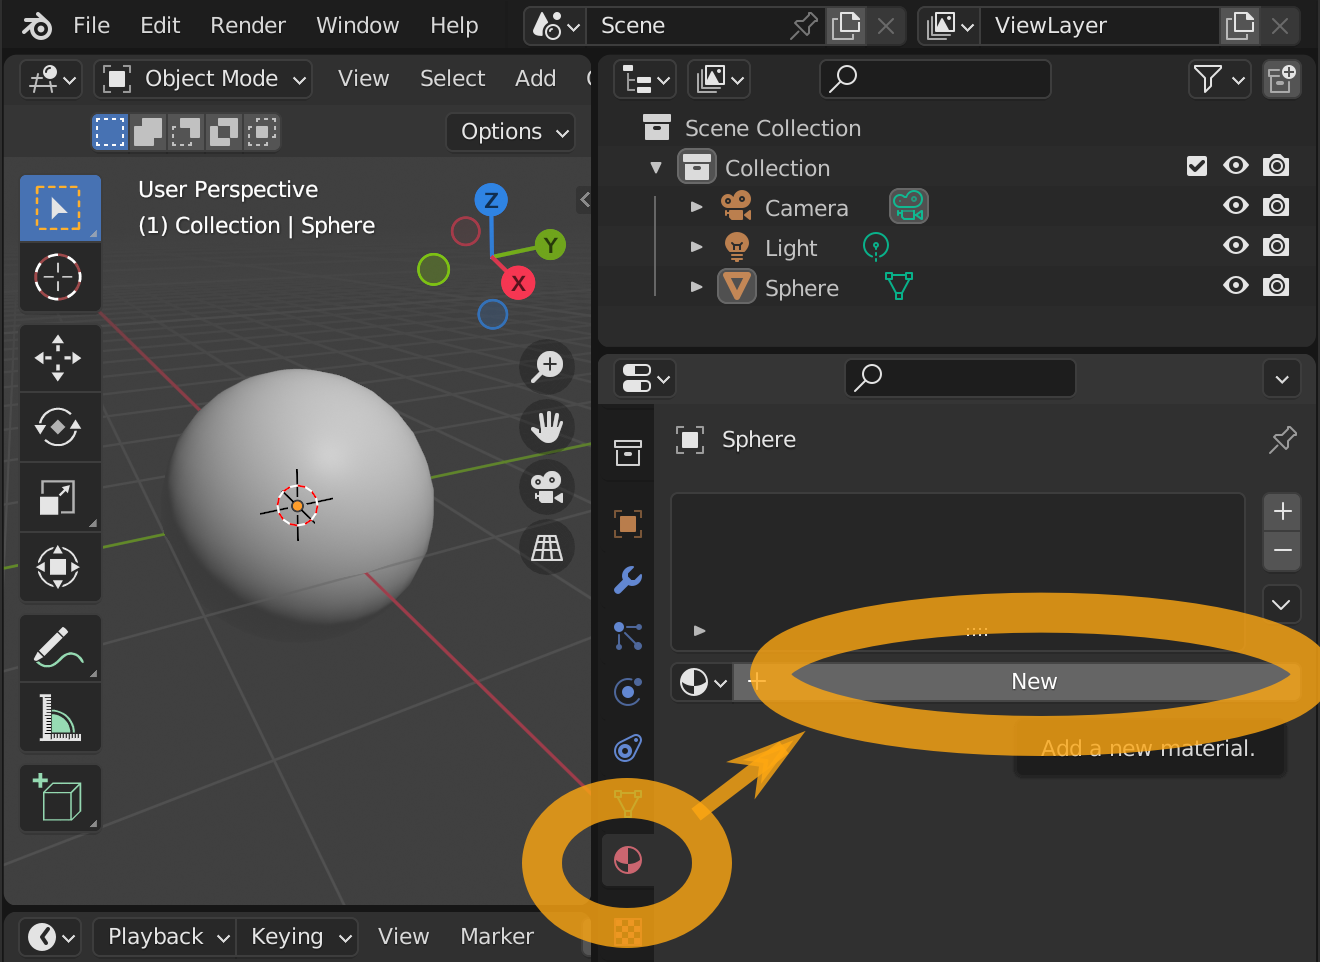Screen dimensions: 1320x962
Task: Expand the Camera tree item
Action: click(697, 207)
